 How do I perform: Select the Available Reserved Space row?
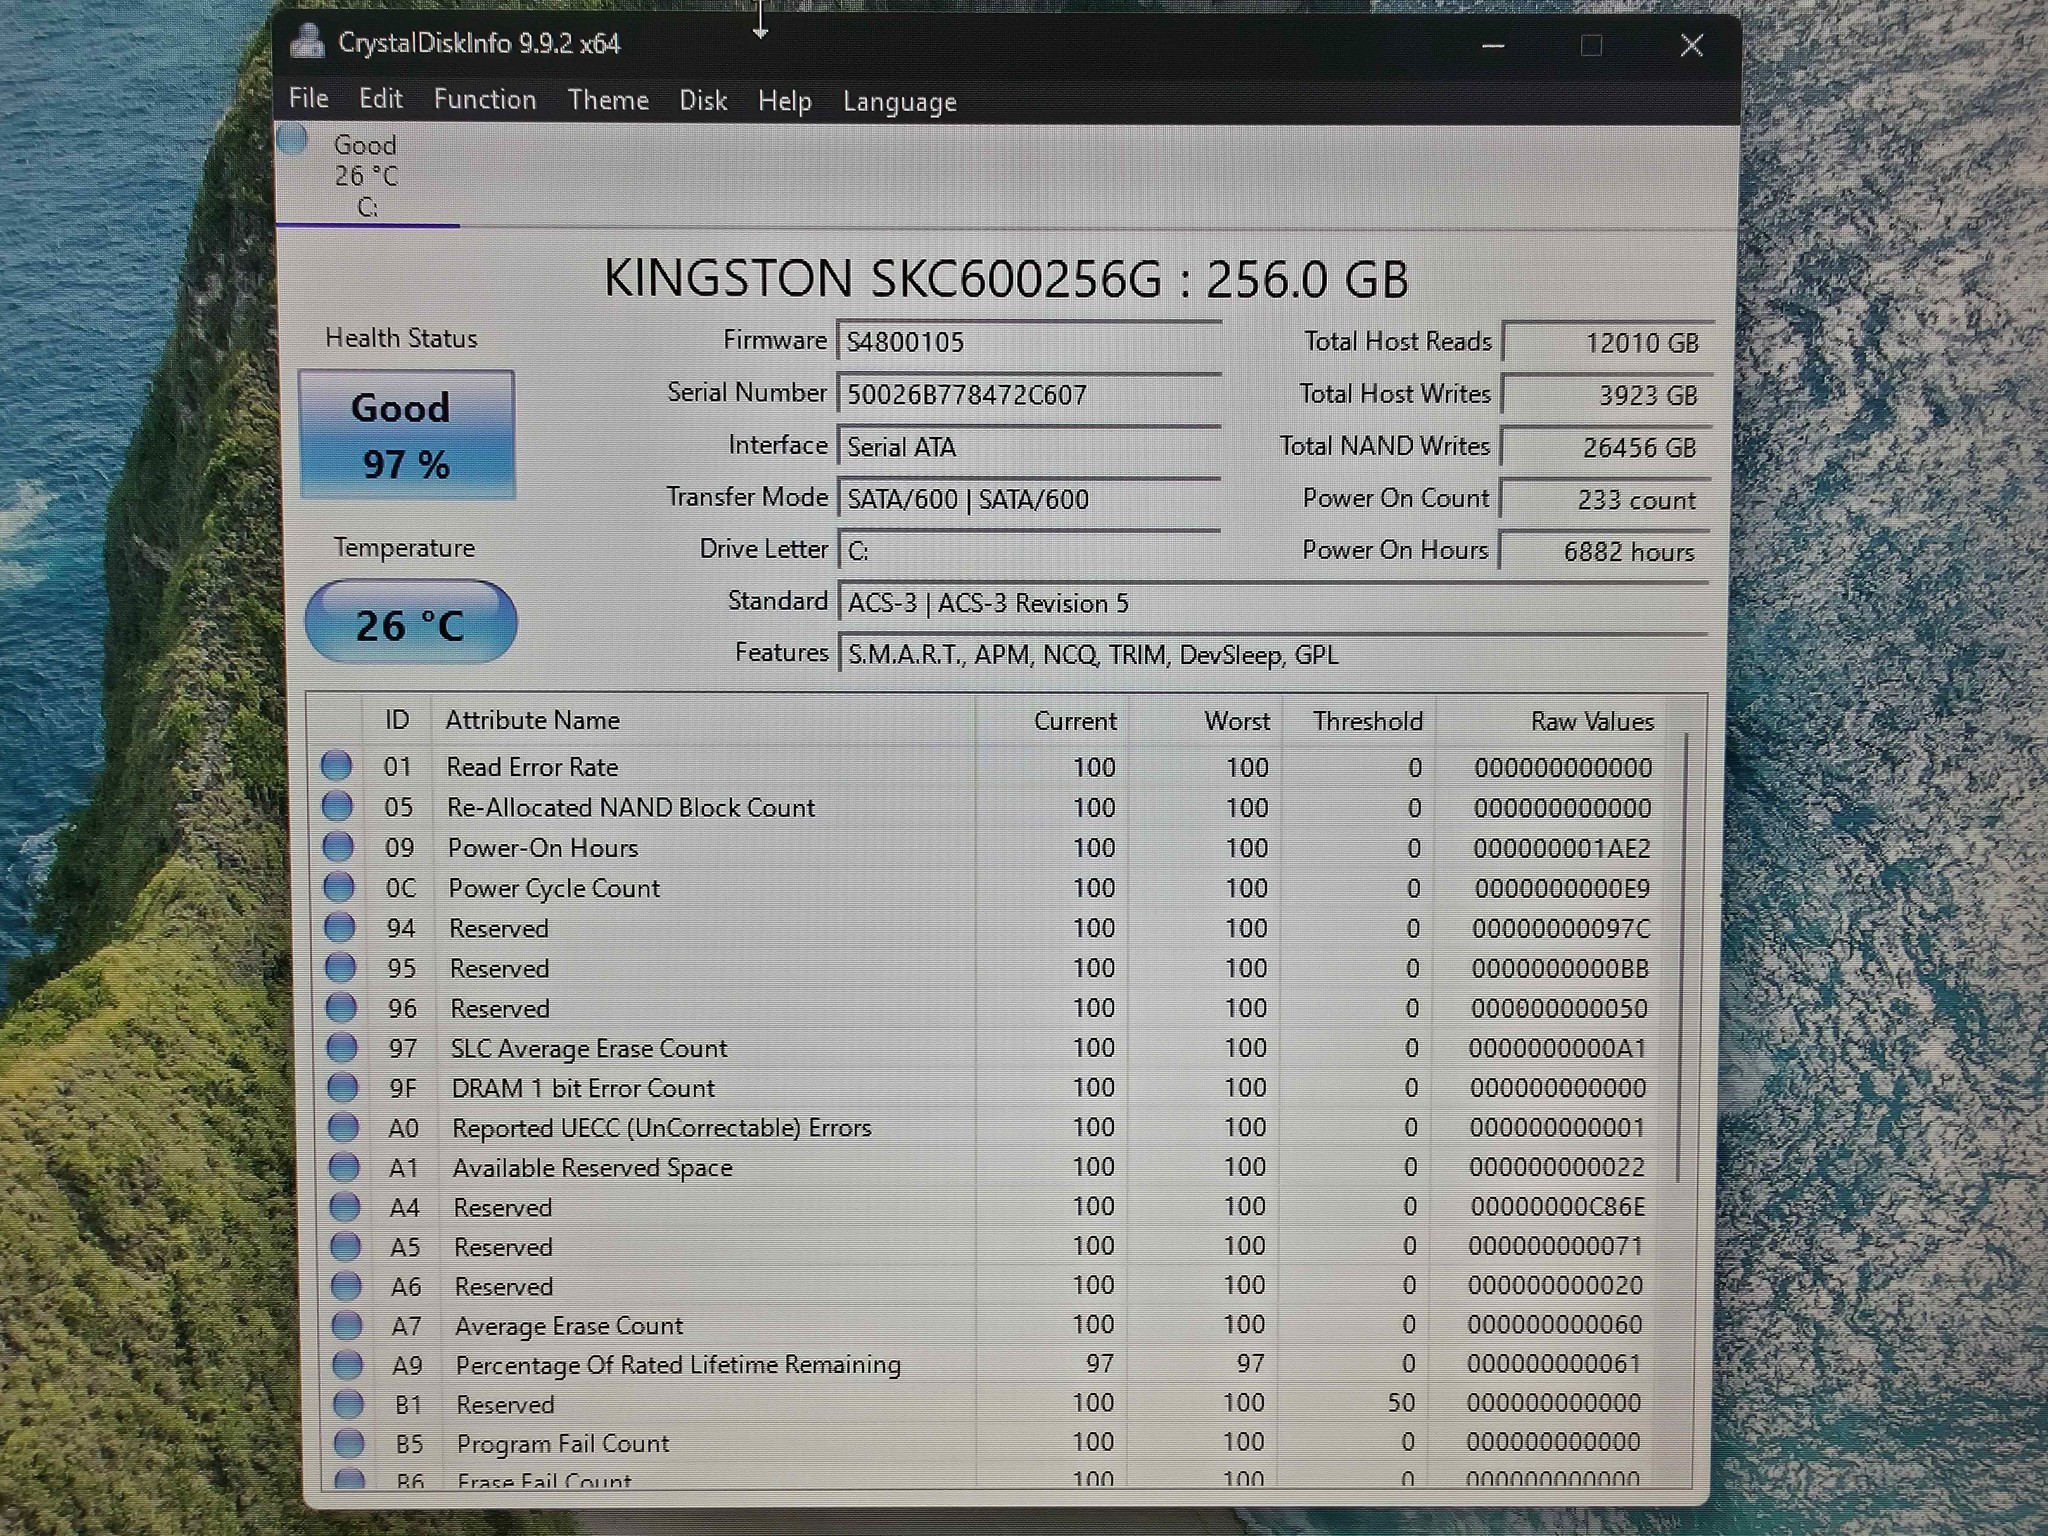990,1167
